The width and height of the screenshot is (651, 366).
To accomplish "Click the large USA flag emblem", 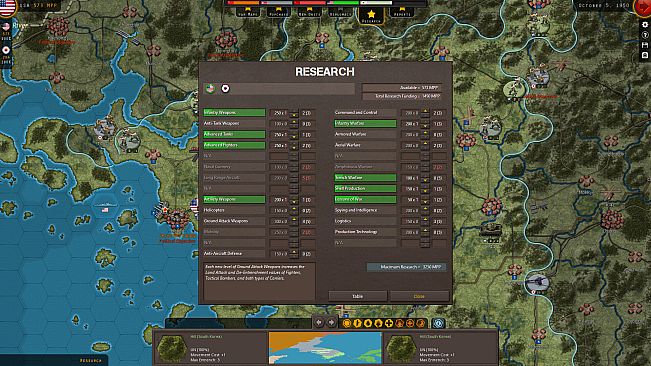I will [7, 7].
